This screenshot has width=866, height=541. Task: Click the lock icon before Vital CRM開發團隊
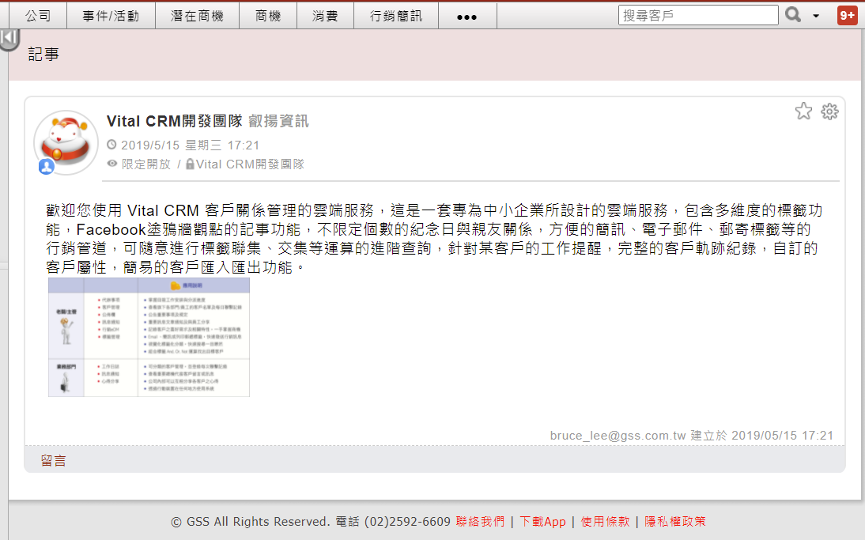coord(190,164)
